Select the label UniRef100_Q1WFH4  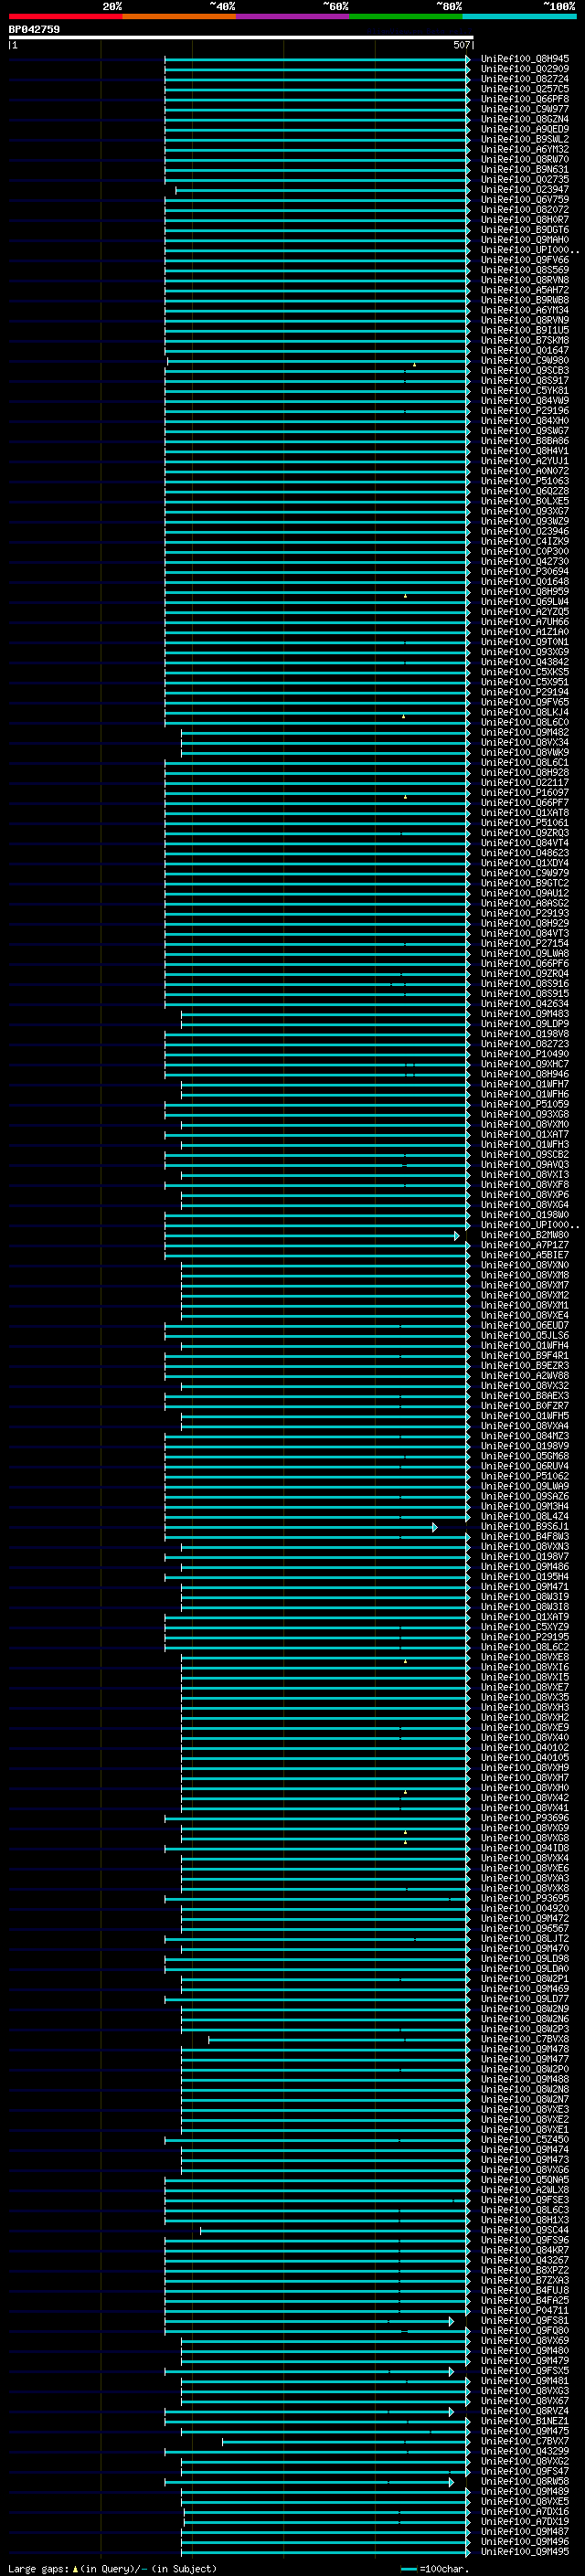click(x=525, y=1346)
